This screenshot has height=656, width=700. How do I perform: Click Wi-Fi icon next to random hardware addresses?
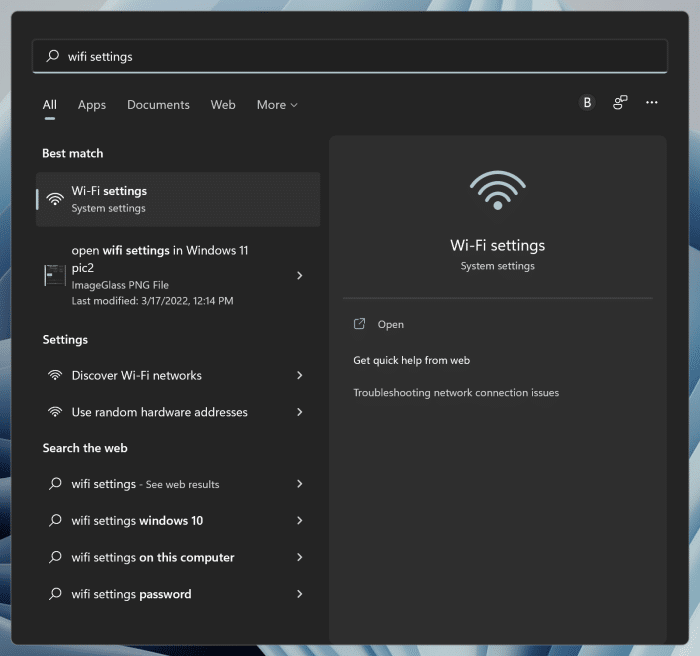coord(55,412)
